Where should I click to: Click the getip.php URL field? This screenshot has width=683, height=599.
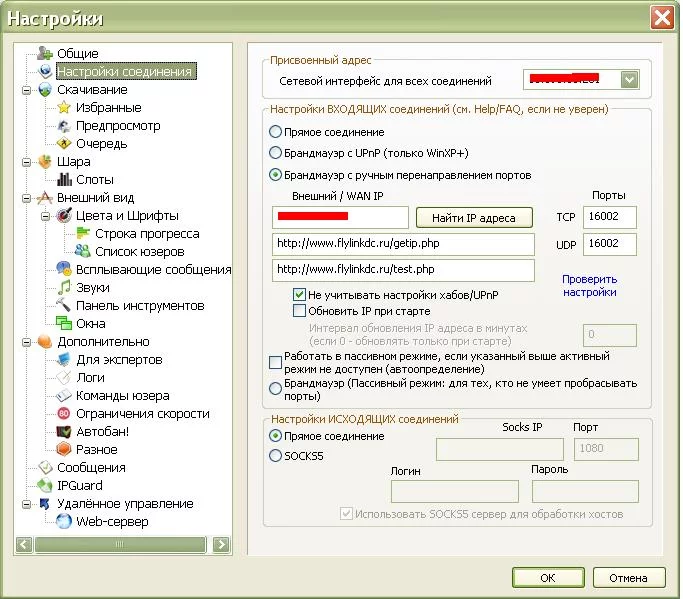tap(403, 244)
